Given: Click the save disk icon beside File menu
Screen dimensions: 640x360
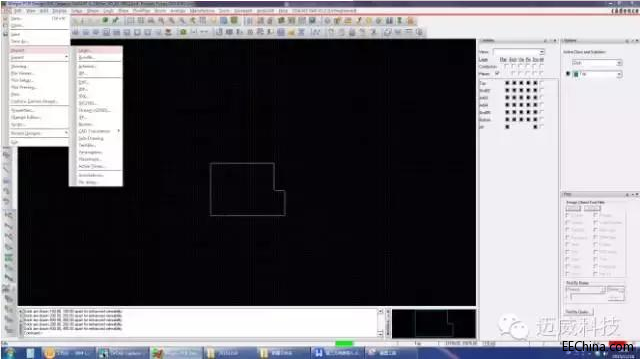Looking at the screenshot, I should click(x=5, y=34).
